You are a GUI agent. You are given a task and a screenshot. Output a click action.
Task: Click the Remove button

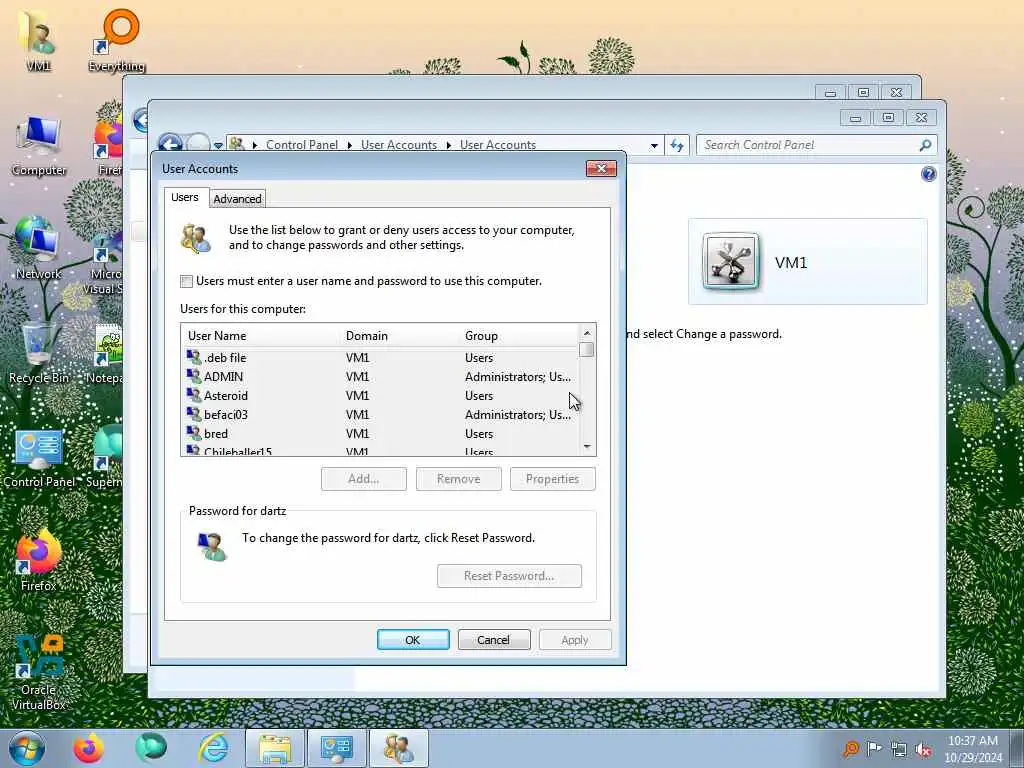pyautogui.click(x=458, y=479)
